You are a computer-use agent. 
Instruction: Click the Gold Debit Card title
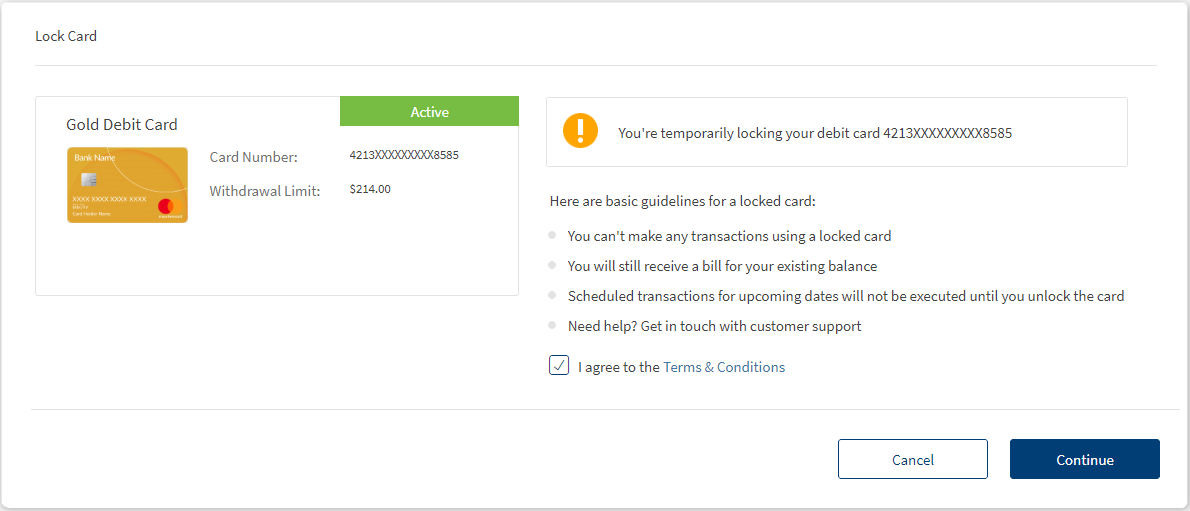tap(122, 125)
